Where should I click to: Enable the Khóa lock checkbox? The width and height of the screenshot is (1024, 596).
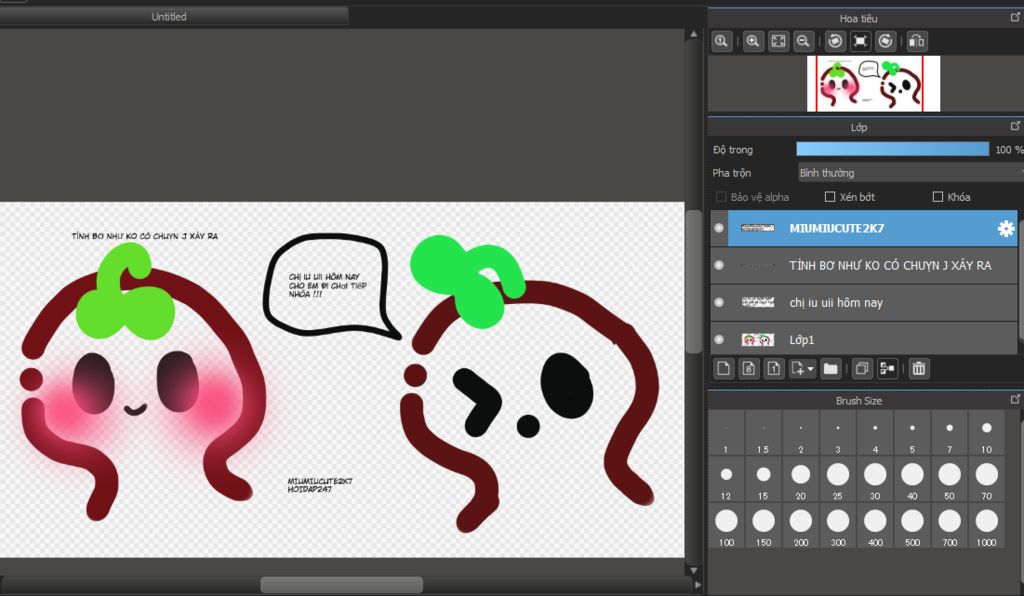tap(938, 196)
